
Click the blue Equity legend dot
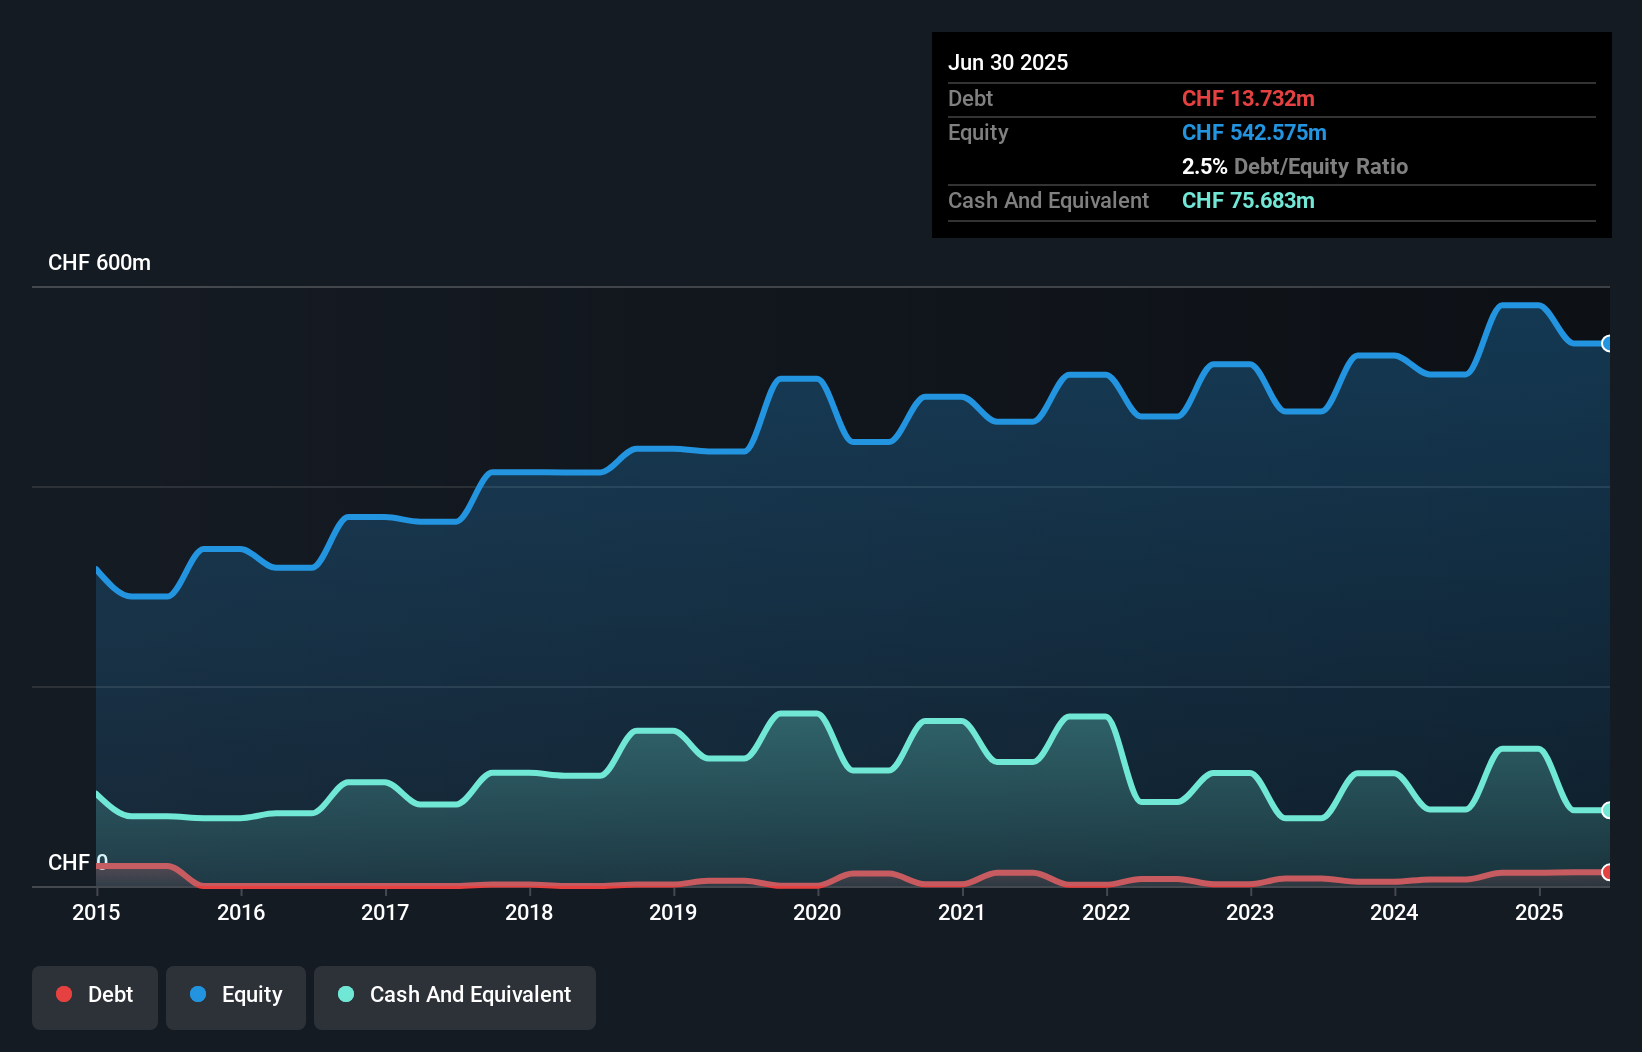[x=199, y=994]
